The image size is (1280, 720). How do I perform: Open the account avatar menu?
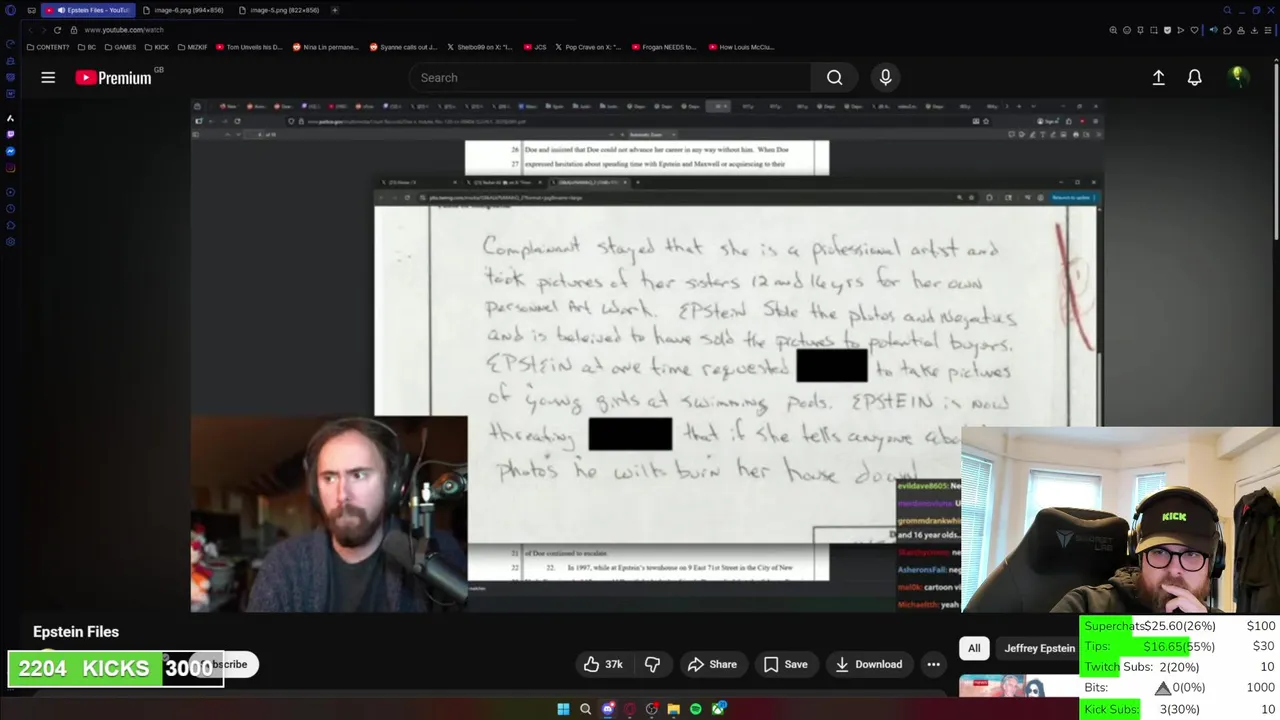click(1237, 77)
